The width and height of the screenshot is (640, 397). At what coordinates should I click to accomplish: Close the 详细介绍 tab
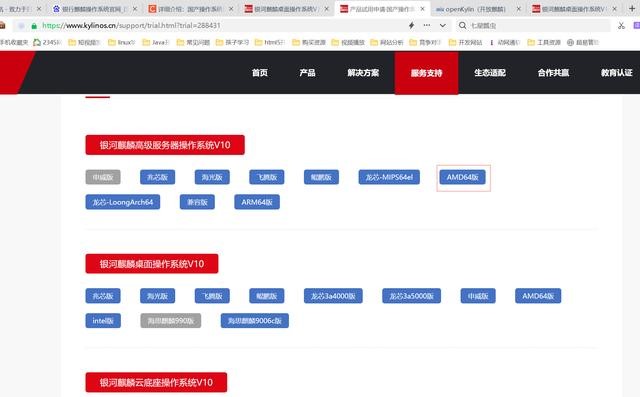click(x=231, y=9)
